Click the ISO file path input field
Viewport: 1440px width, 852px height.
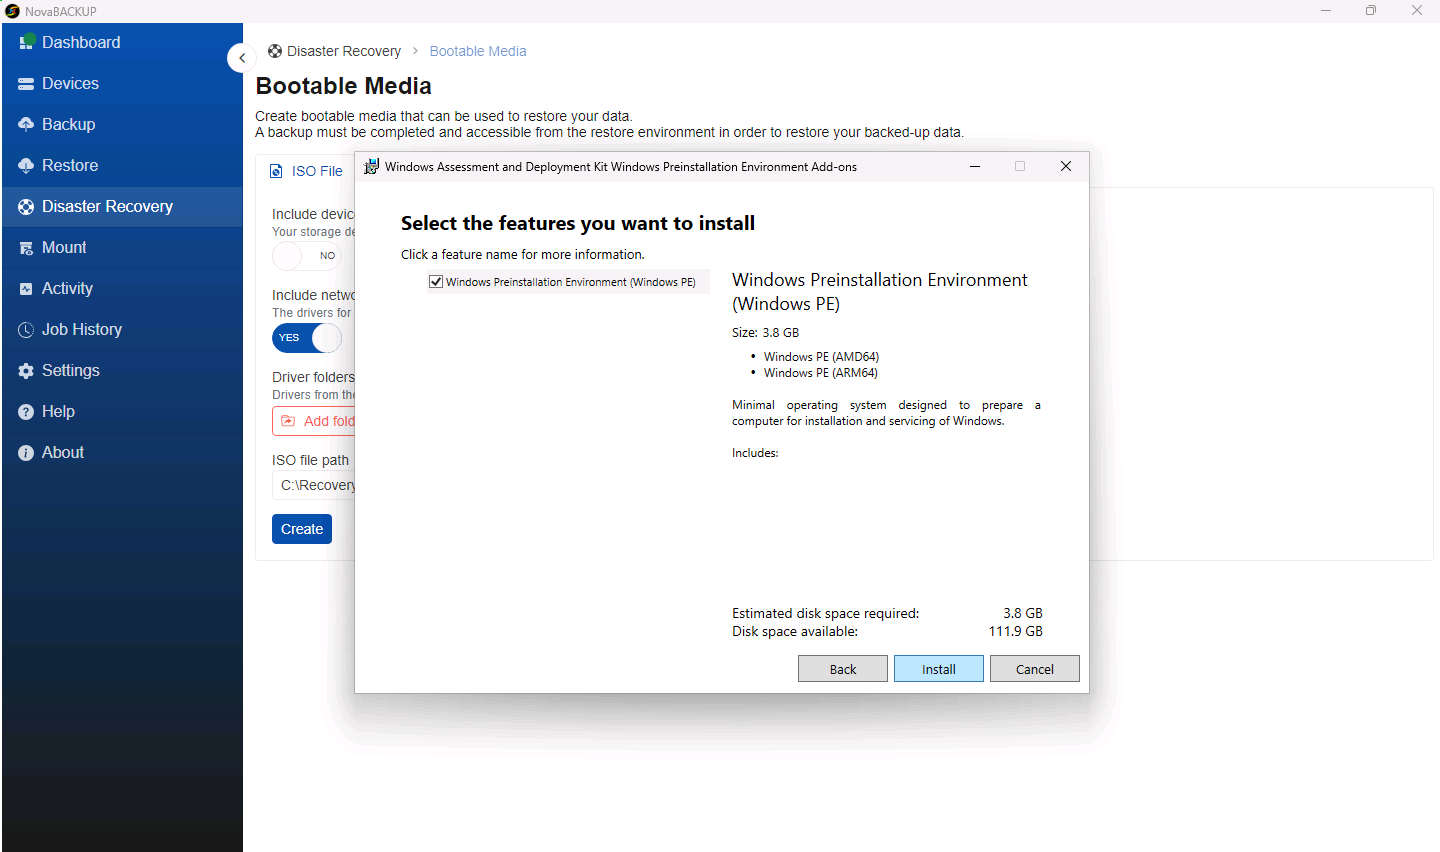314,485
